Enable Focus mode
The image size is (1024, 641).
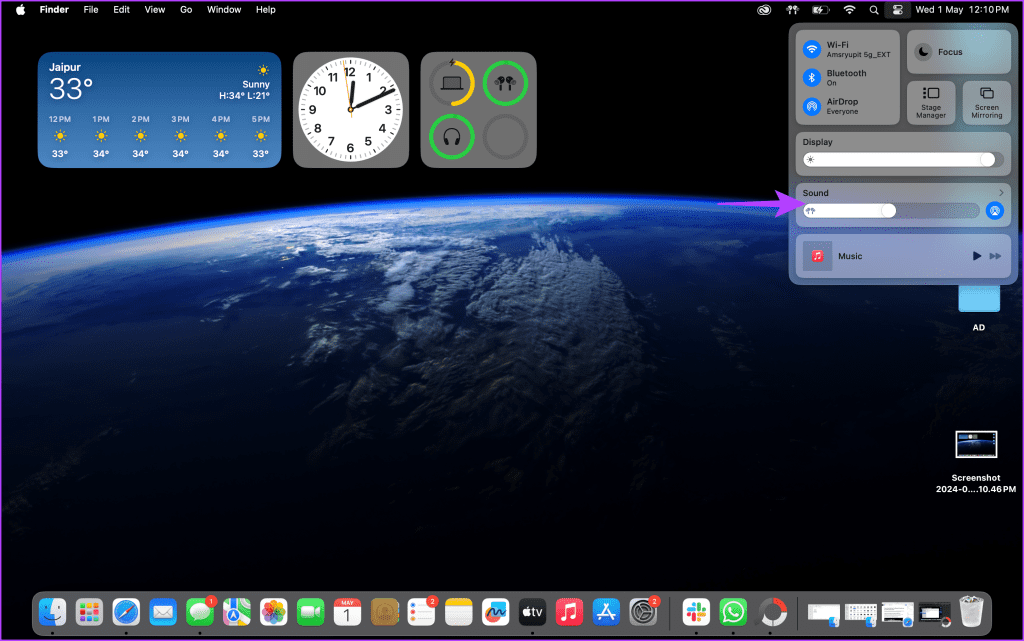pyautogui.click(x=959, y=52)
